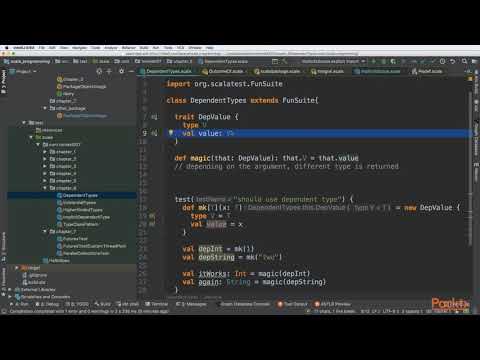Viewport: 480px width, 360px height.
Task: Click the scroll-from-source target icon in Project panel
Action: tap(99, 71)
